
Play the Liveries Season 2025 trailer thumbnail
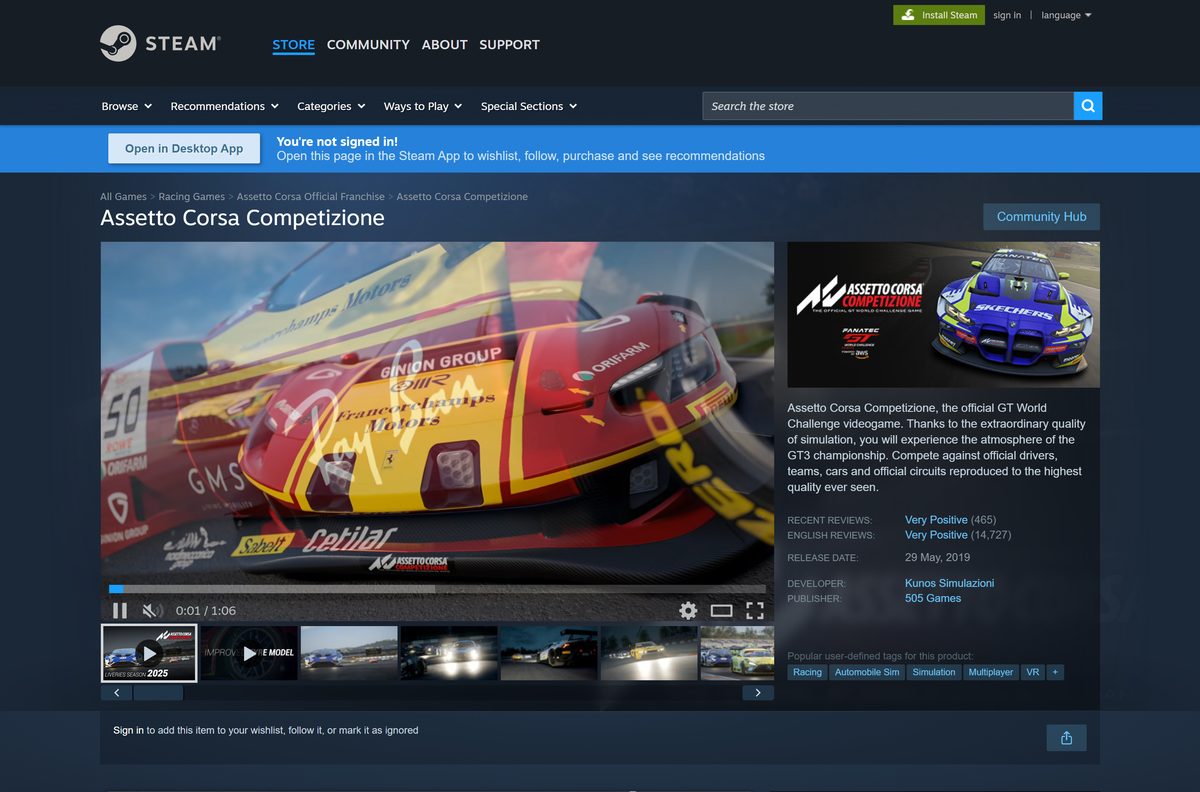coord(149,653)
